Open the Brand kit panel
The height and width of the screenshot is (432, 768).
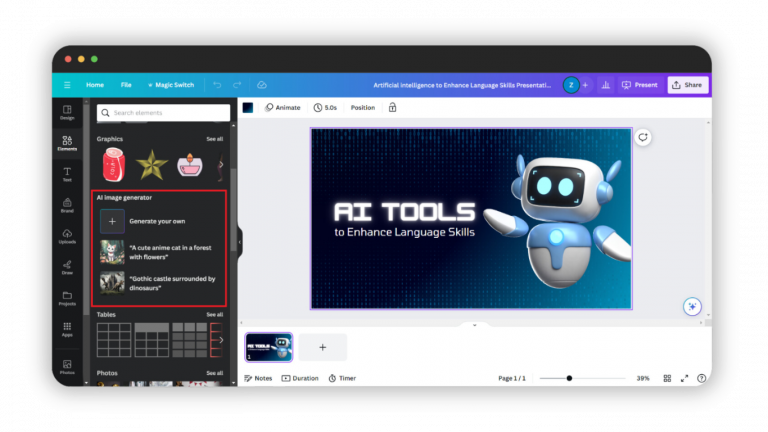(67, 205)
